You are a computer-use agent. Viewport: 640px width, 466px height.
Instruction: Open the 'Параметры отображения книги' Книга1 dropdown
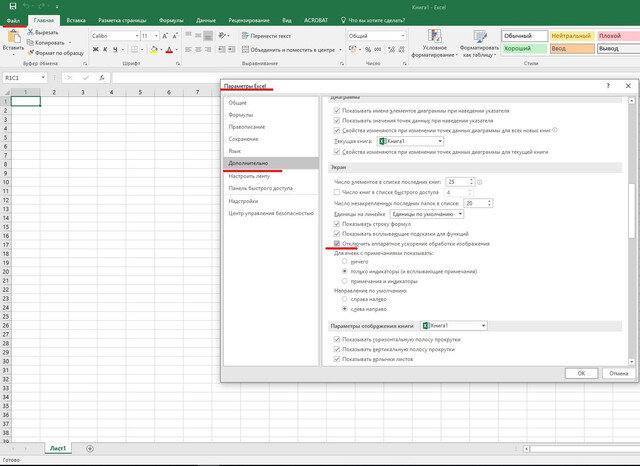click(x=483, y=326)
